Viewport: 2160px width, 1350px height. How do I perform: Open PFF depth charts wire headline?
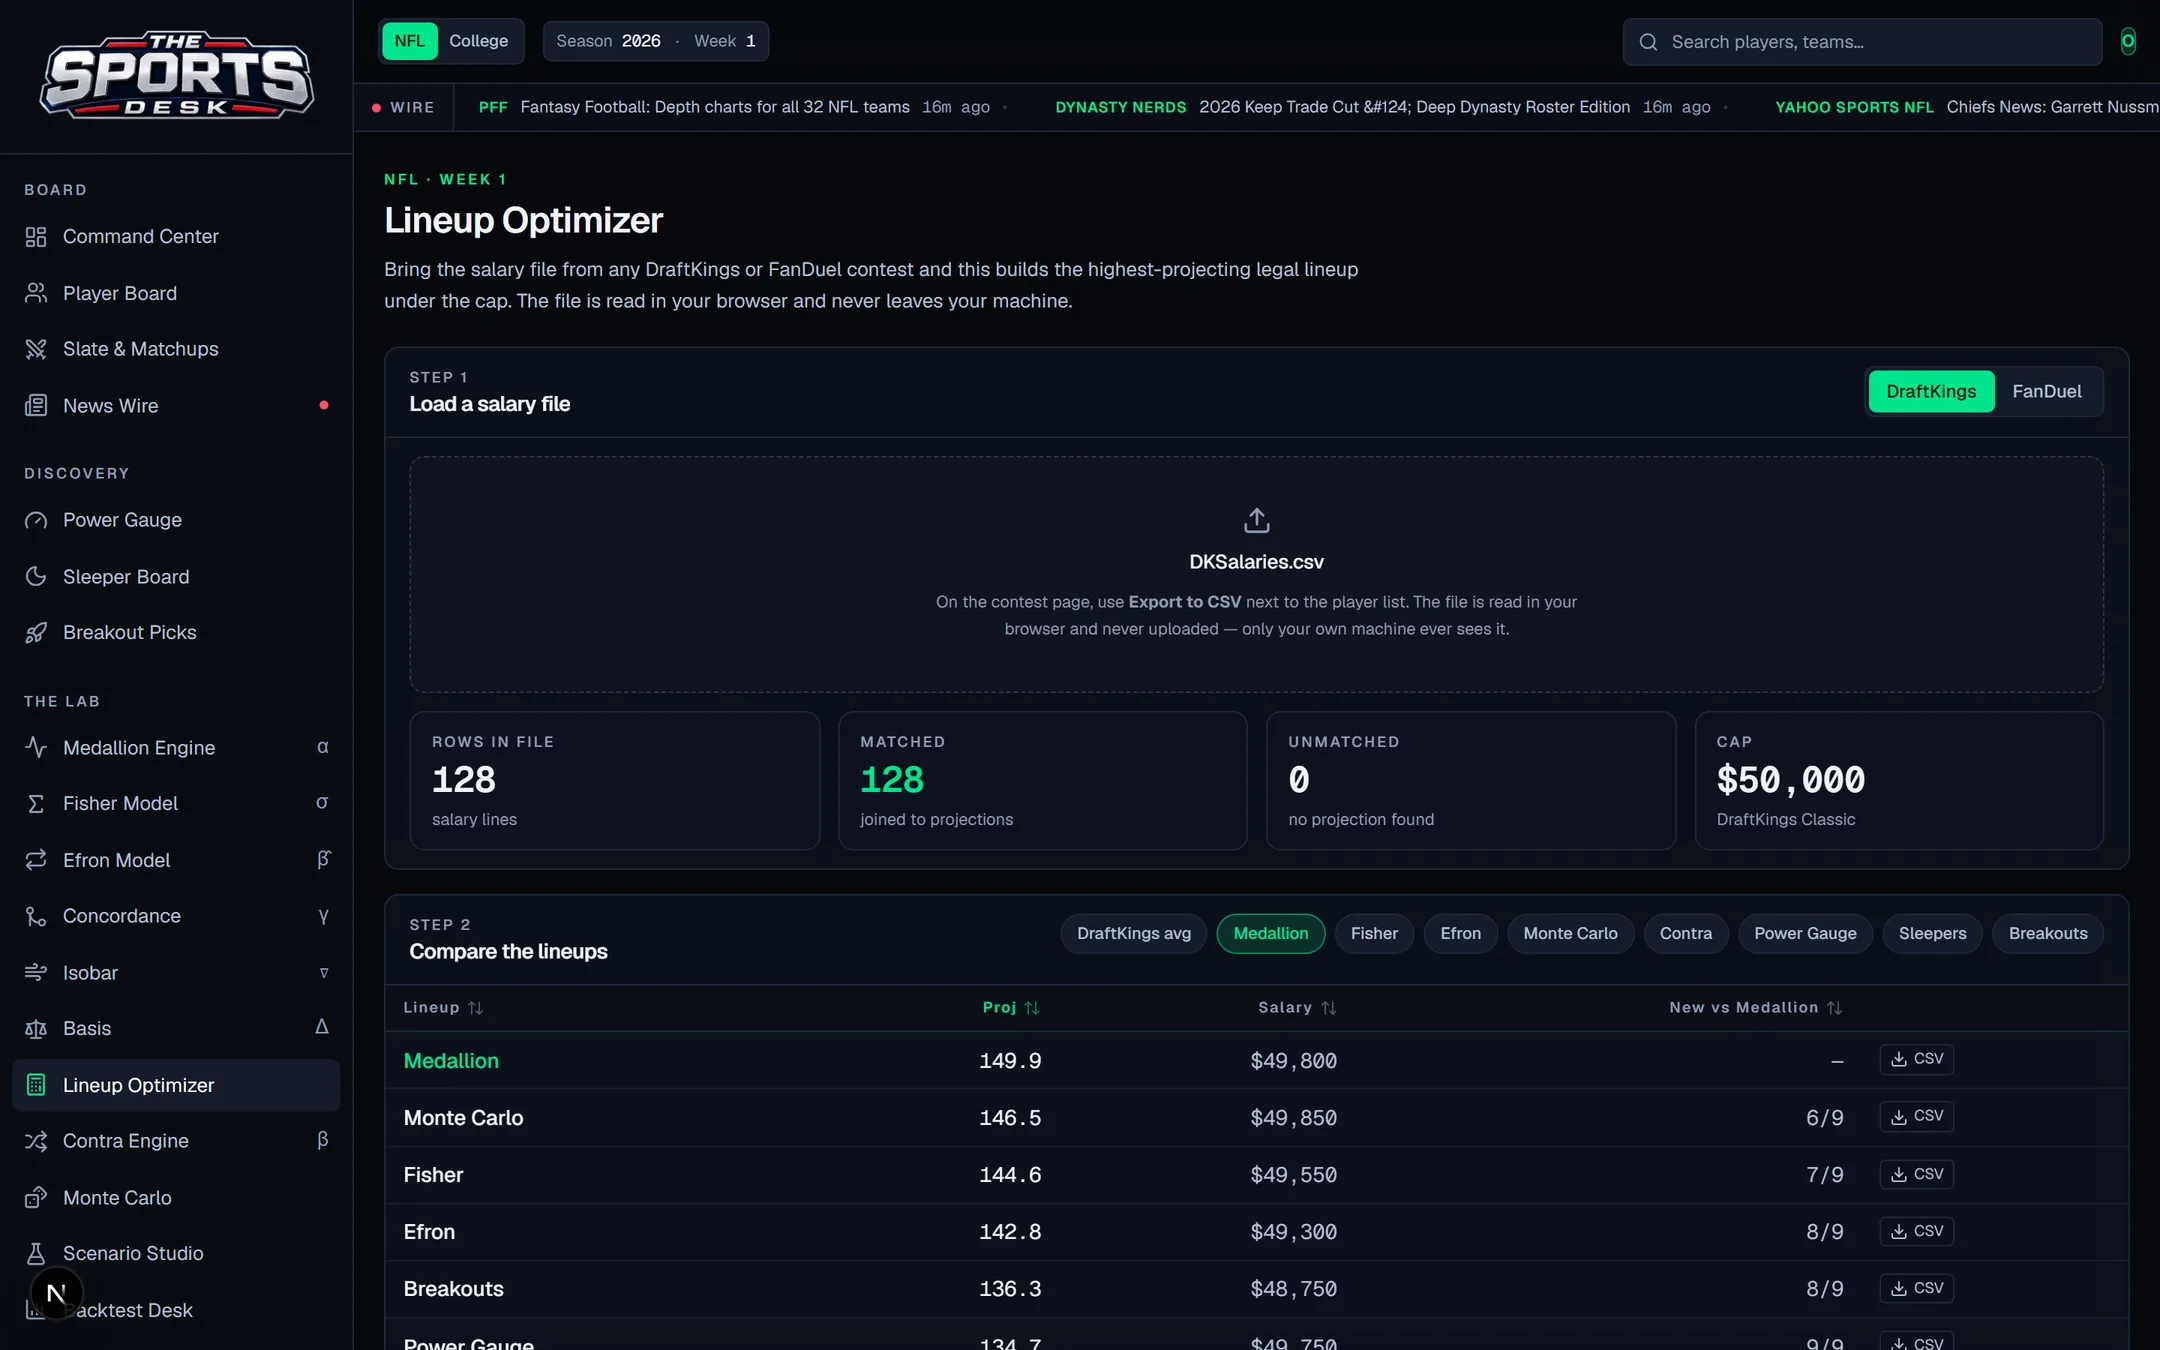[x=714, y=107]
